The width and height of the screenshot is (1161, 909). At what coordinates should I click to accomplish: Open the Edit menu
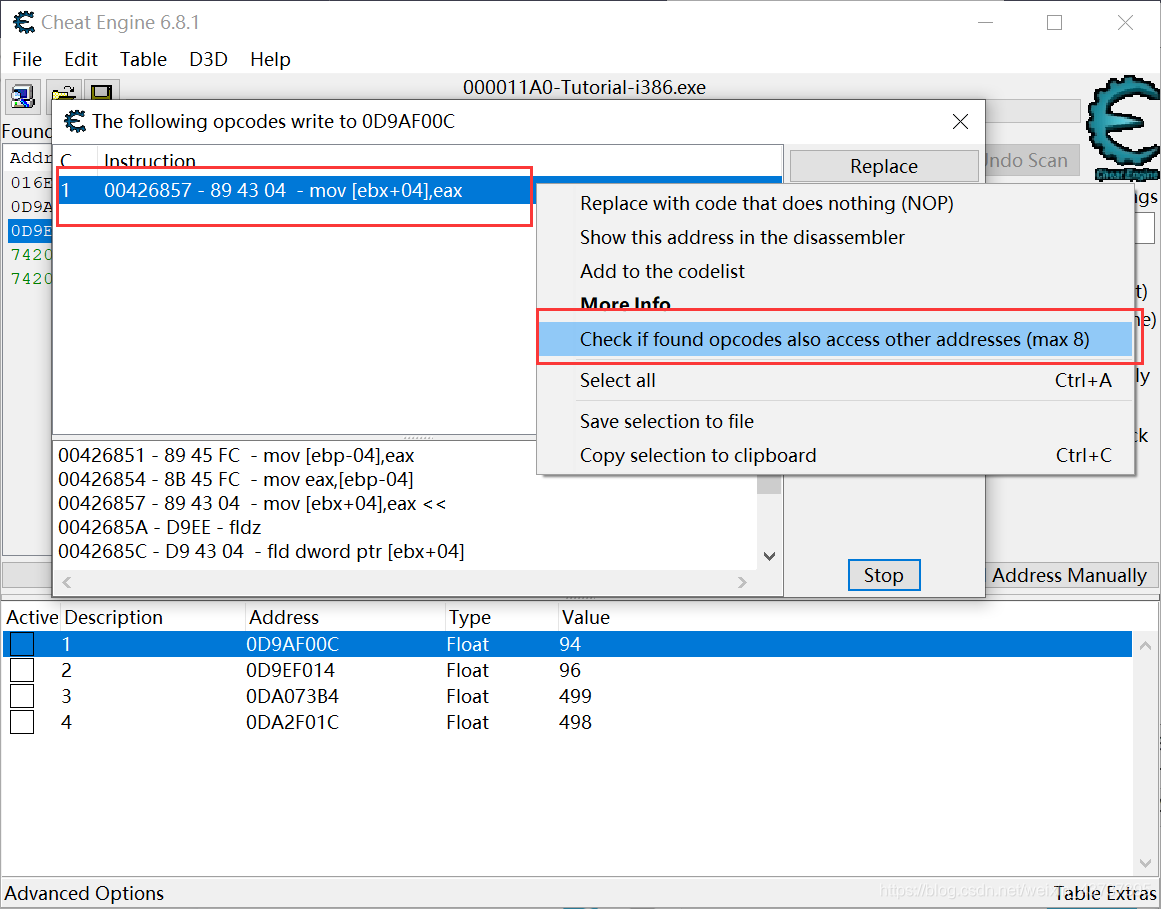tap(81, 59)
